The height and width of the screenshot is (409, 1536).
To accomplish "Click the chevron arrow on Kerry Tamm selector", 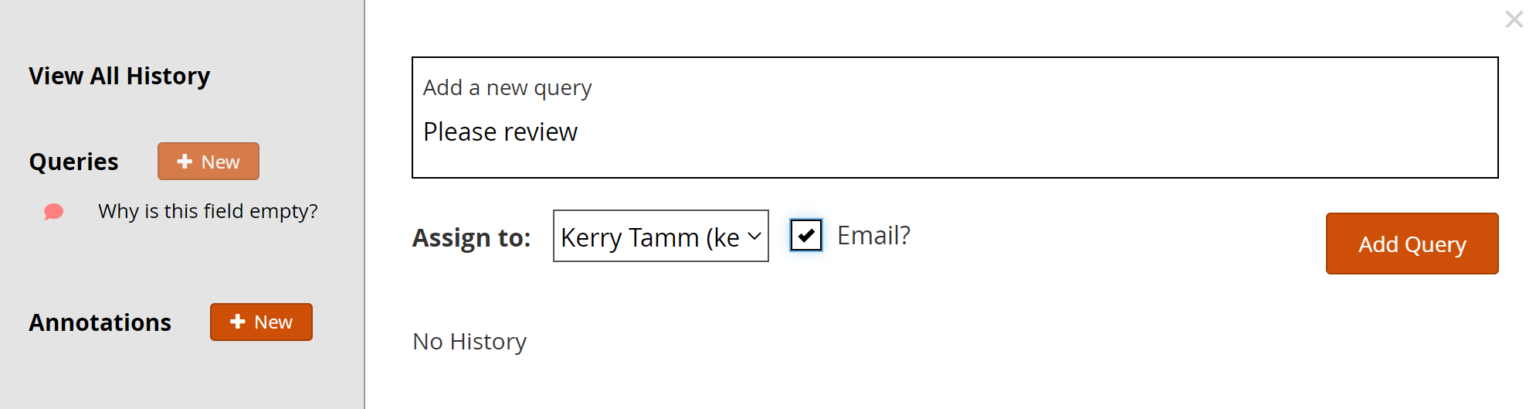I will coord(754,237).
